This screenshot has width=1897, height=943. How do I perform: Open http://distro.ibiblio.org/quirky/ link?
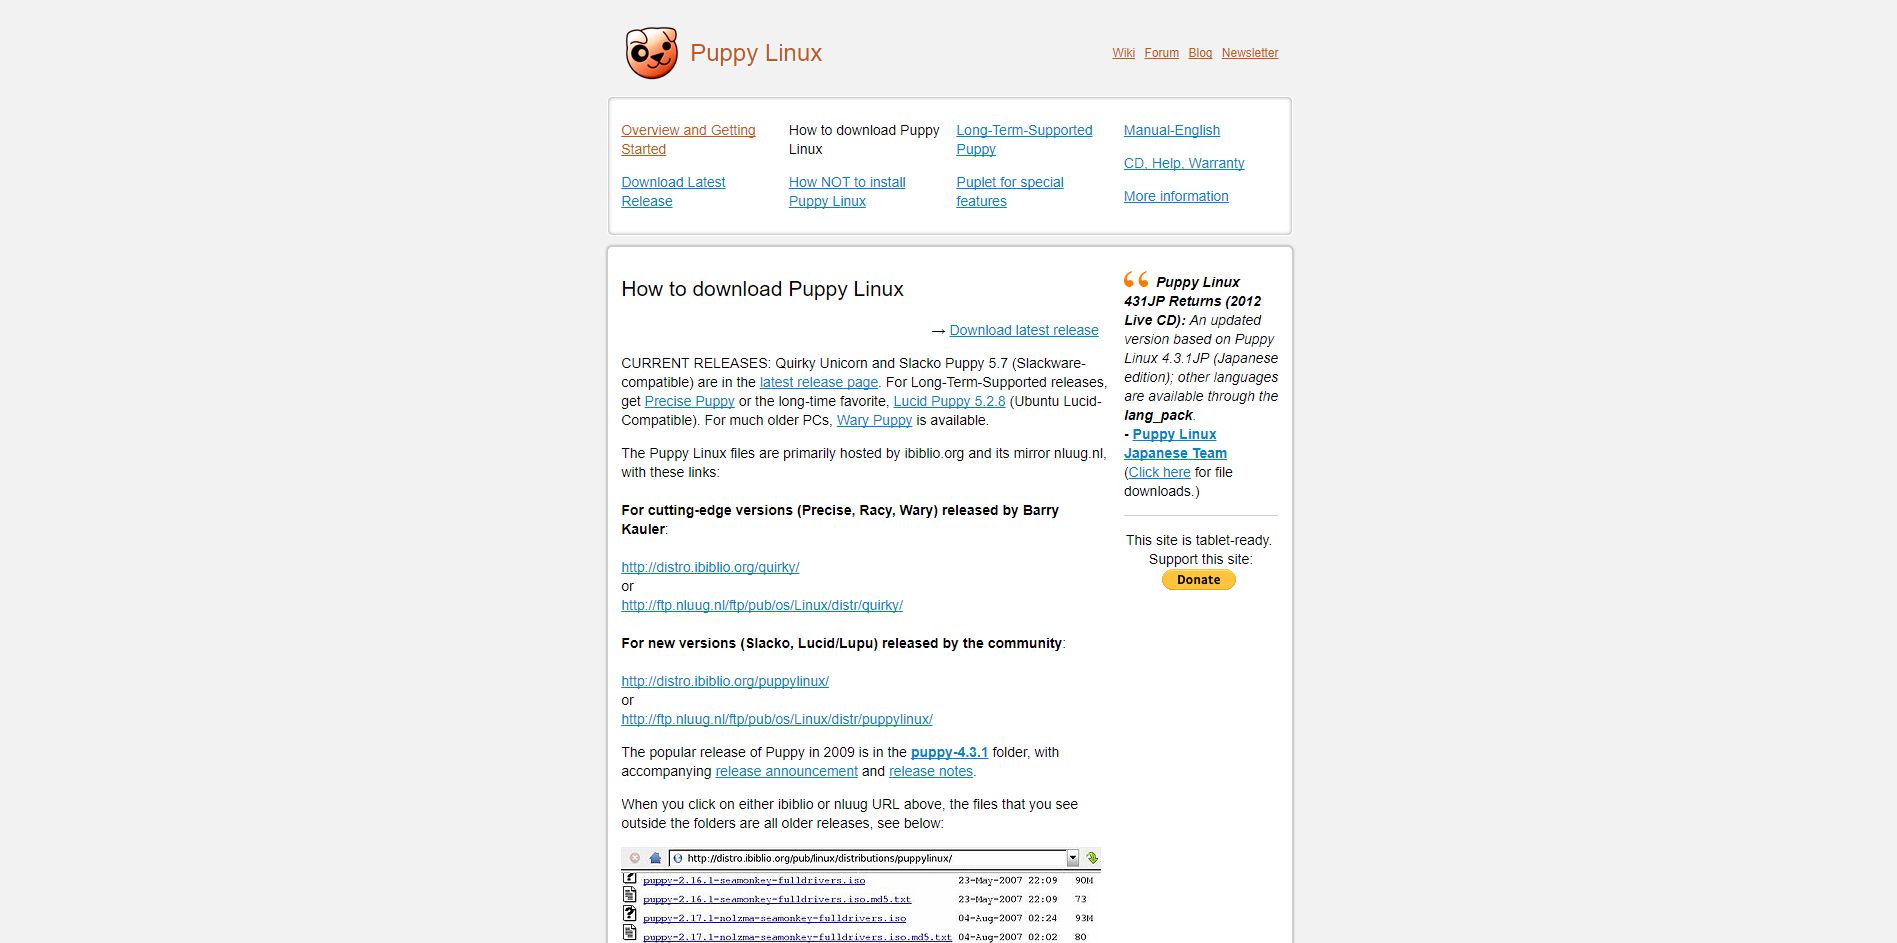point(710,567)
